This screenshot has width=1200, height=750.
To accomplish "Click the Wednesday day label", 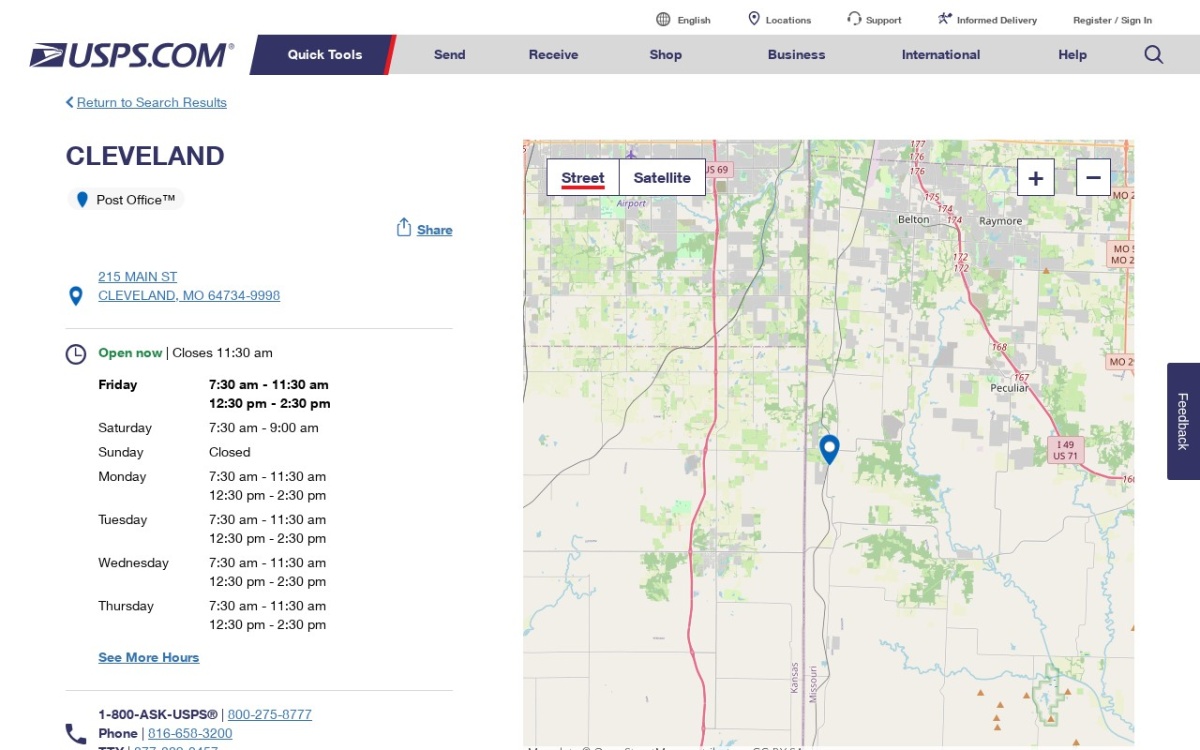I will [x=134, y=563].
